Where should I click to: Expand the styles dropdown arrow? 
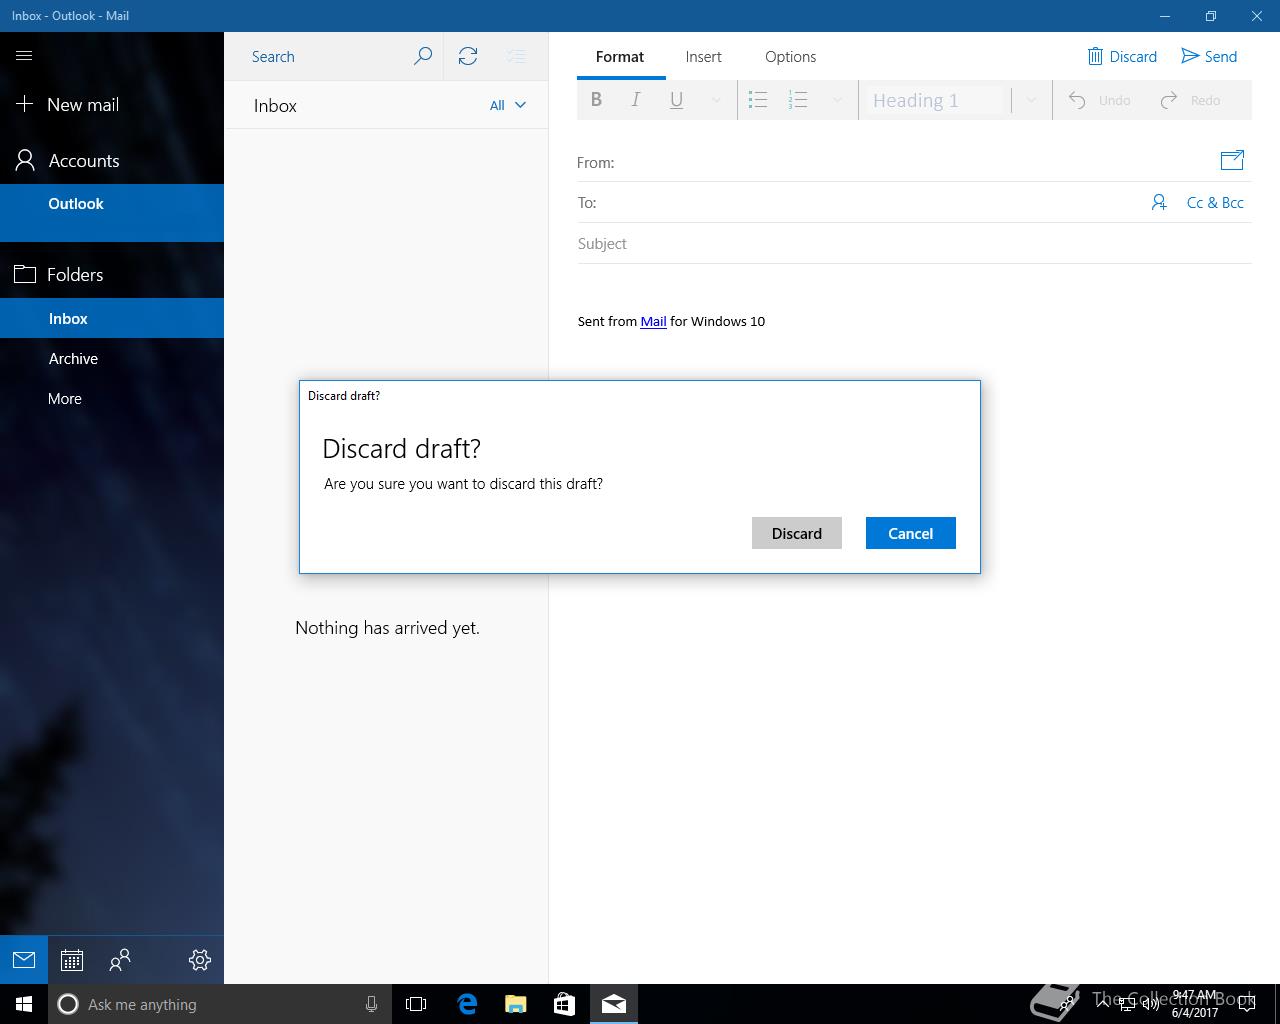click(x=1031, y=100)
